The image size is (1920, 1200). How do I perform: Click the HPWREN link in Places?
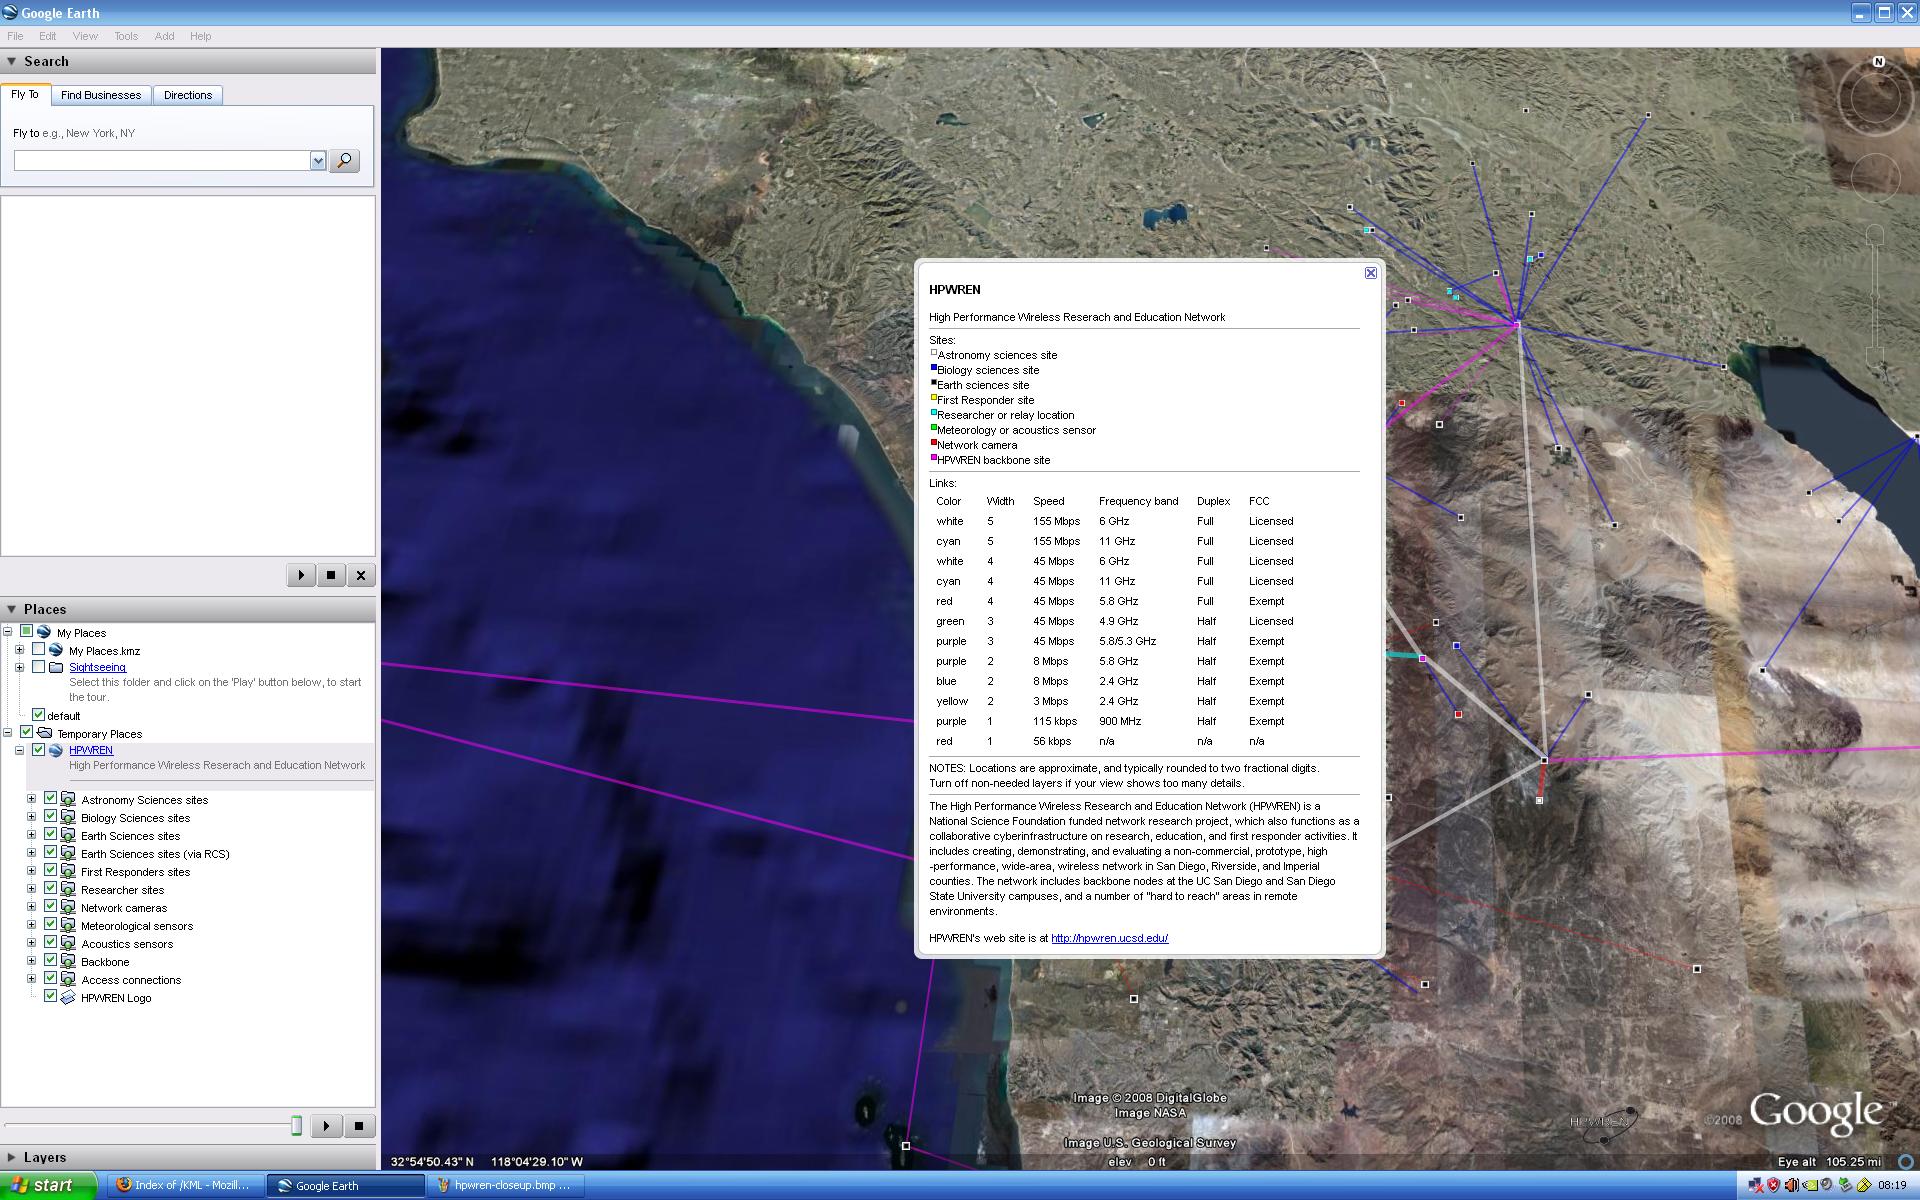91,750
